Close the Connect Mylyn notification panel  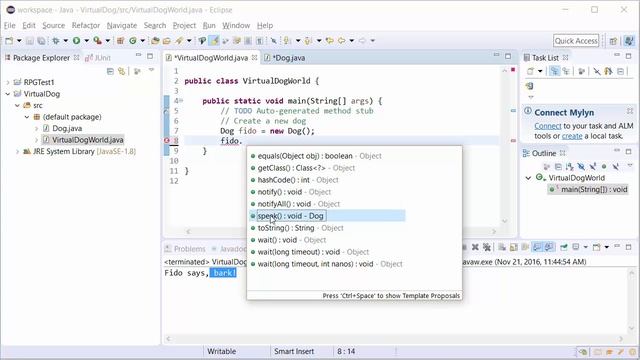[630, 111]
